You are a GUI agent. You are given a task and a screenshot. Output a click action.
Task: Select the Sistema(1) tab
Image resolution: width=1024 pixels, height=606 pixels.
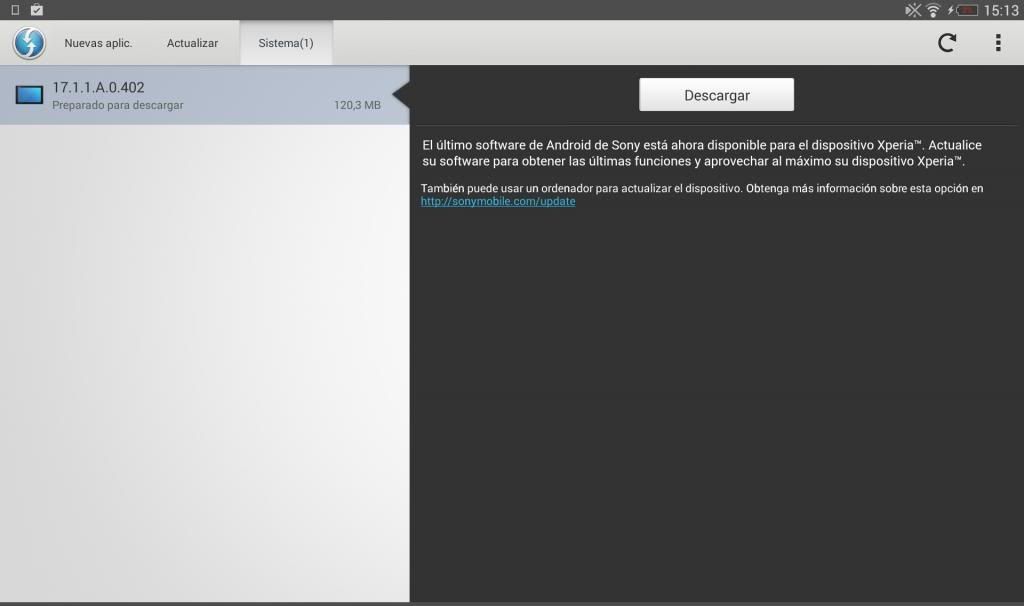286,44
